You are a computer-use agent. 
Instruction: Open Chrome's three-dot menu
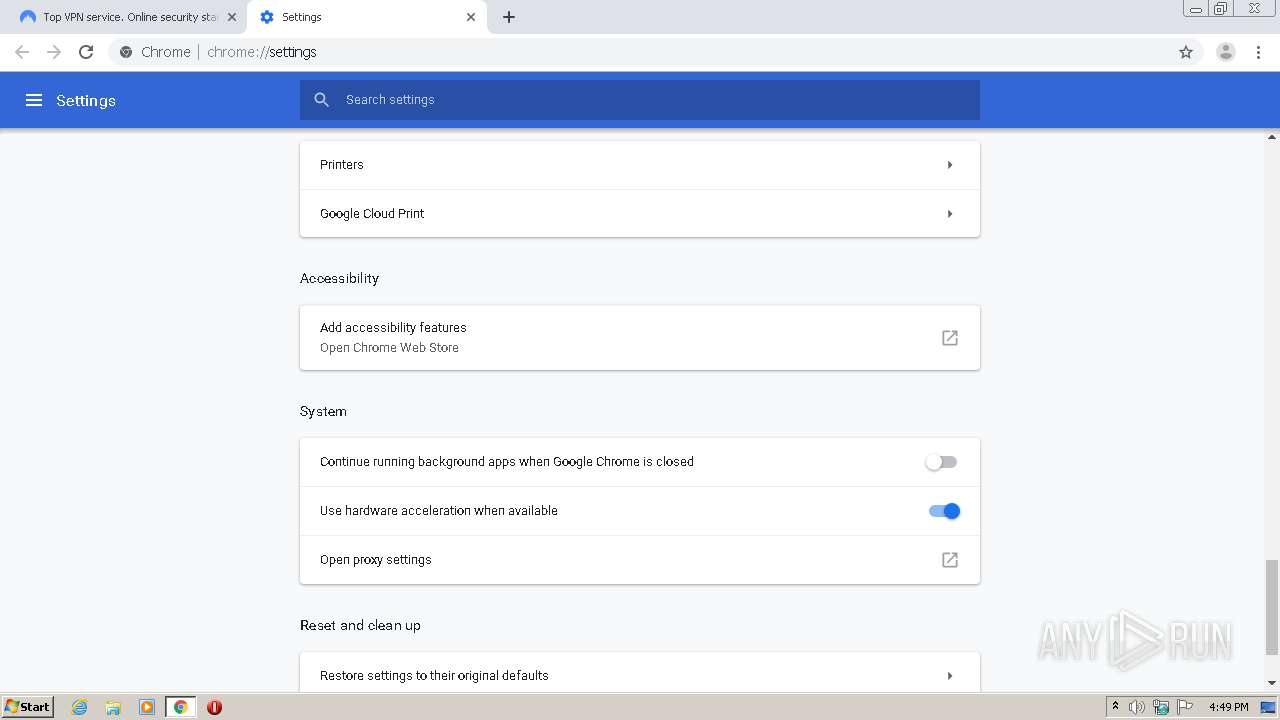(1259, 52)
